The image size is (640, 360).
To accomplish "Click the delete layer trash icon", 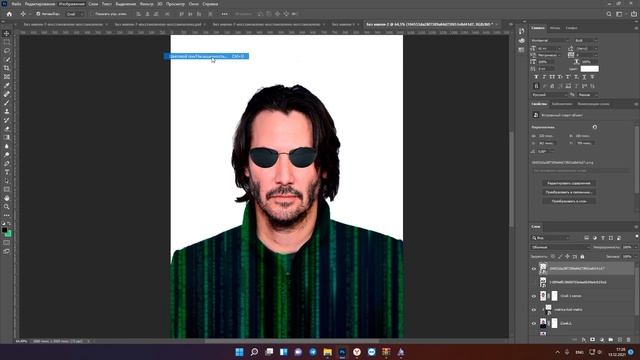I will 629,340.
